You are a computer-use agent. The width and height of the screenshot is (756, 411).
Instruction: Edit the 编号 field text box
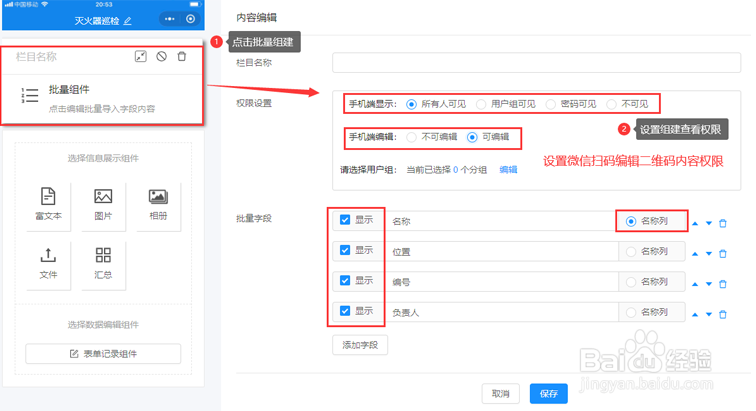tap(502, 282)
